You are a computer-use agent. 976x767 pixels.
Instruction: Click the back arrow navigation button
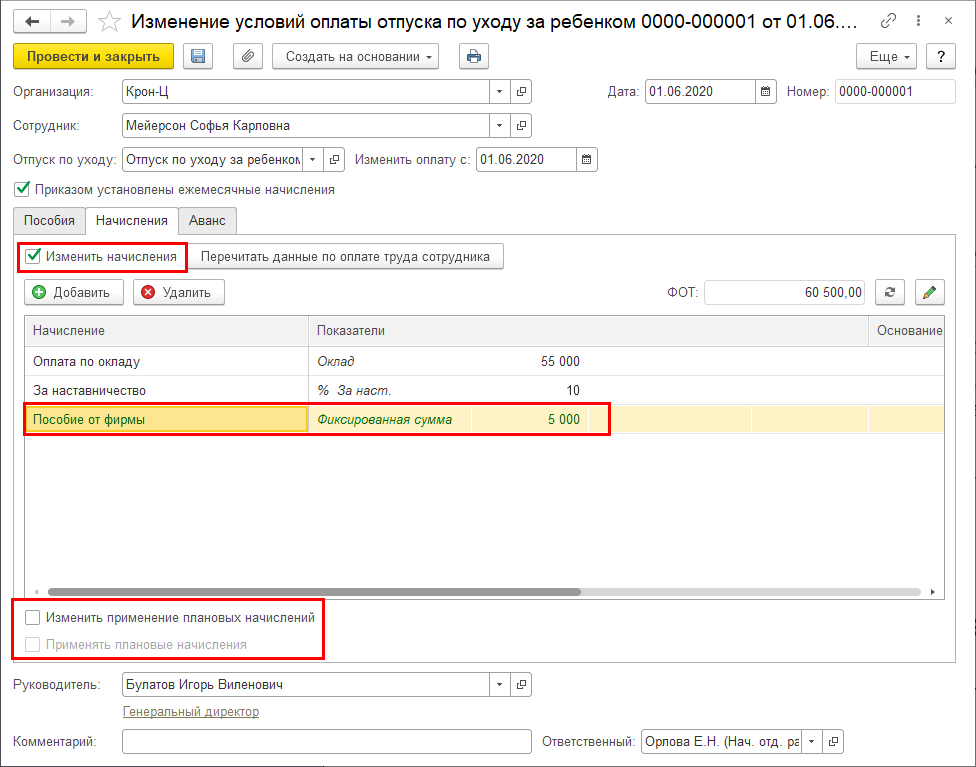(x=32, y=21)
